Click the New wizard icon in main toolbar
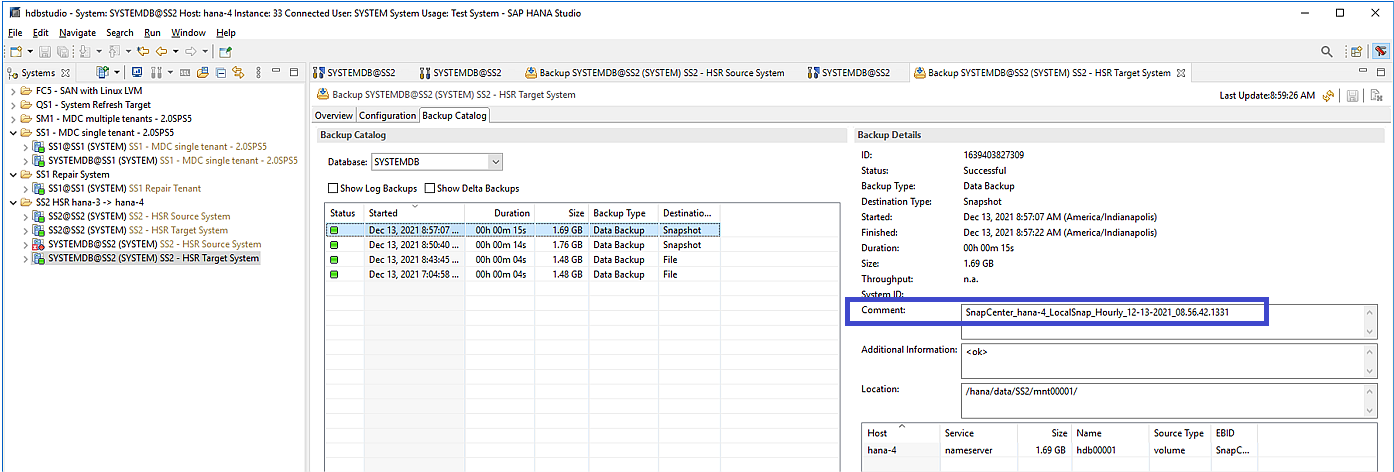The height and width of the screenshot is (472, 1394). click(x=16, y=51)
